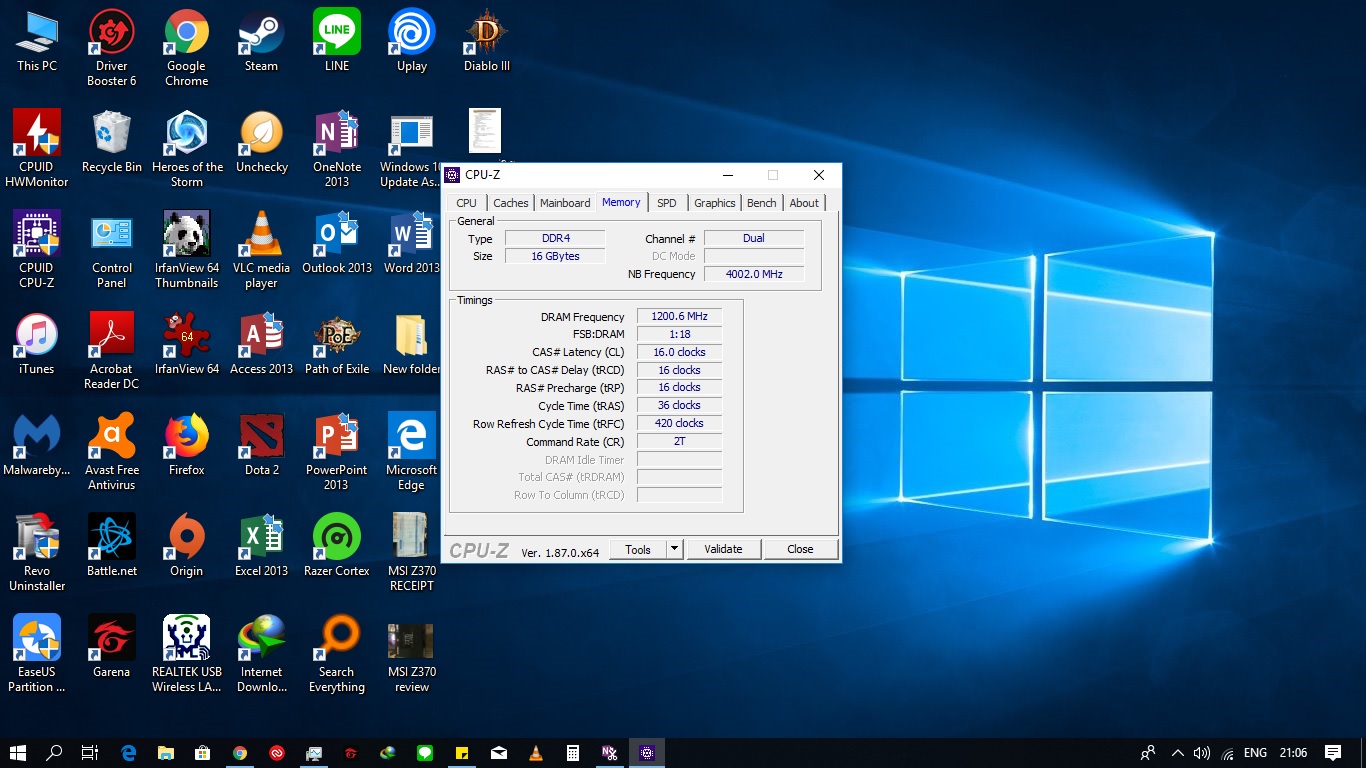The image size is (1366, 768).
Task: Select the EaseUS Partition desktop icon
Action: click(37, 654)
